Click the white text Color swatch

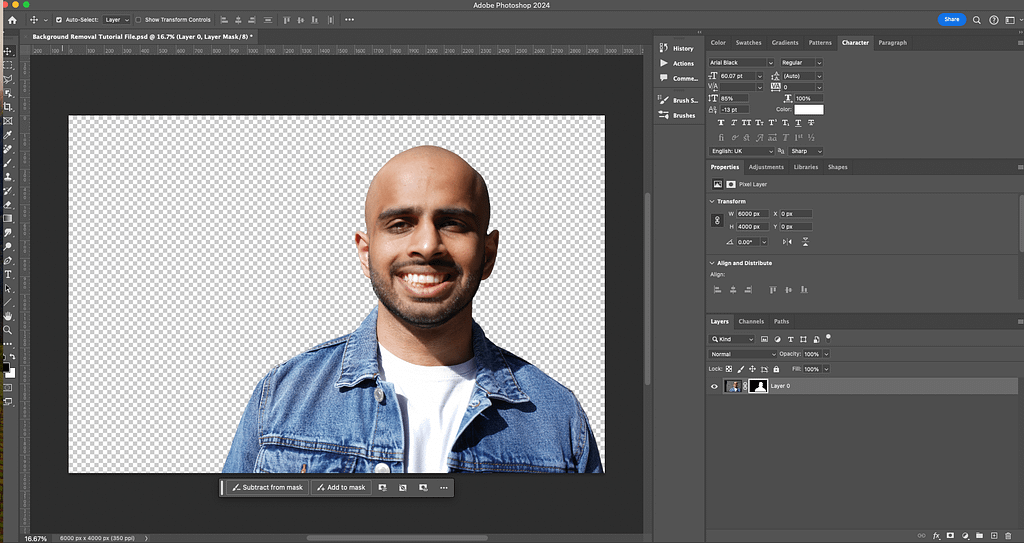pyautogui.click(x=809, y=110)
